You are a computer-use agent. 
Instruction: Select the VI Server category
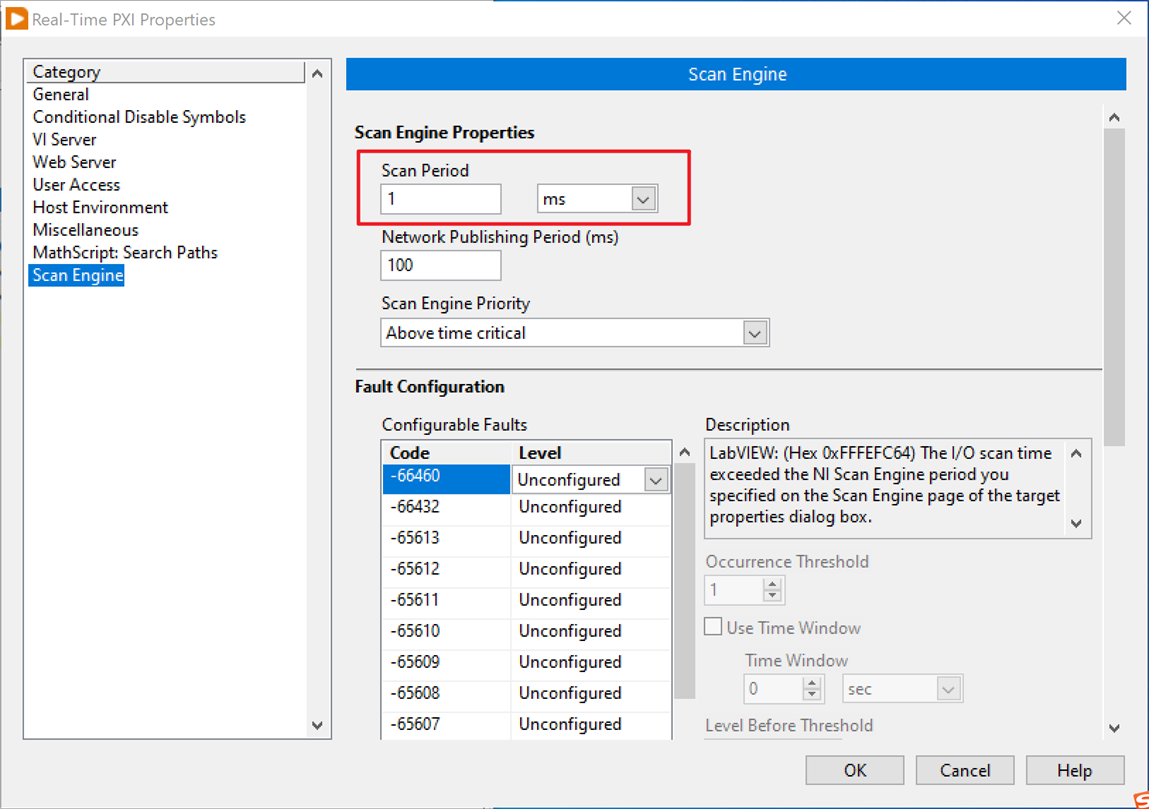[64, 139]
